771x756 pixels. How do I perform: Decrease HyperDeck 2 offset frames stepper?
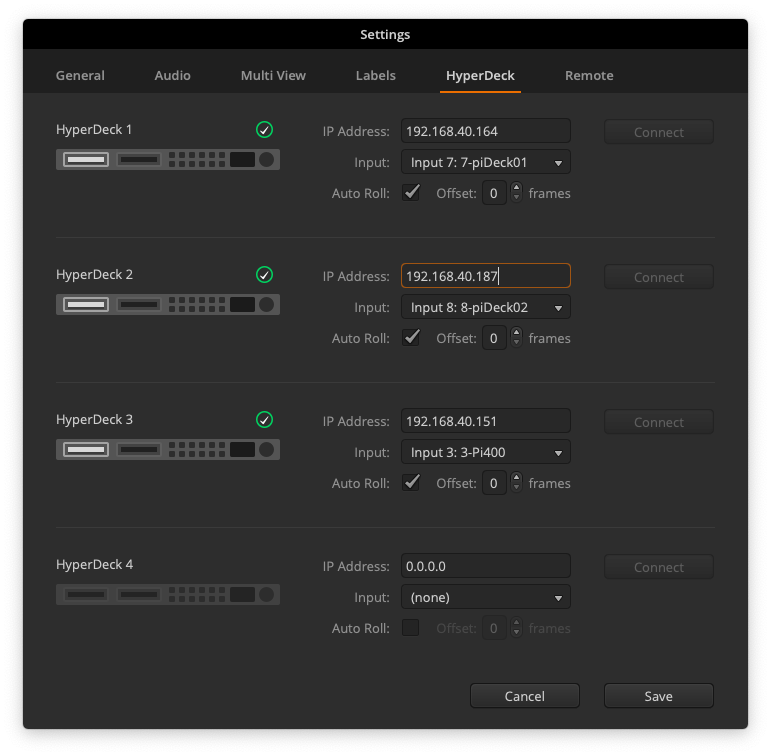pos(516,343)
